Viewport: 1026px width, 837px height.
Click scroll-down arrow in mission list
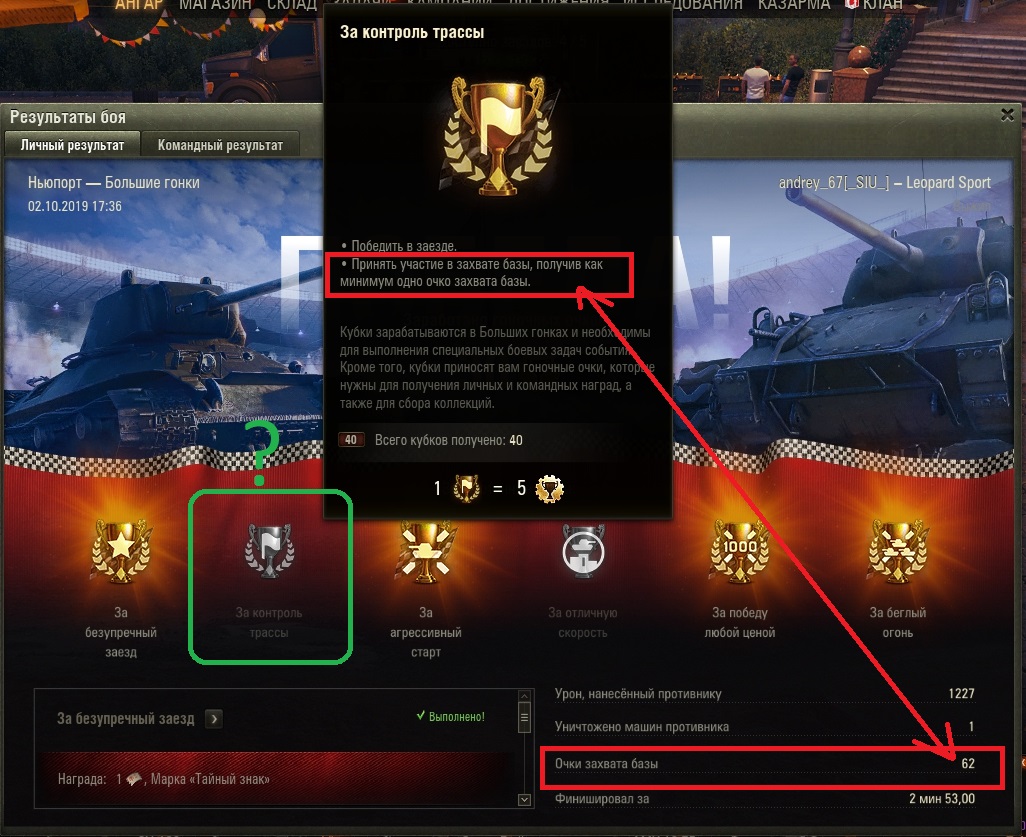[523, 799]
